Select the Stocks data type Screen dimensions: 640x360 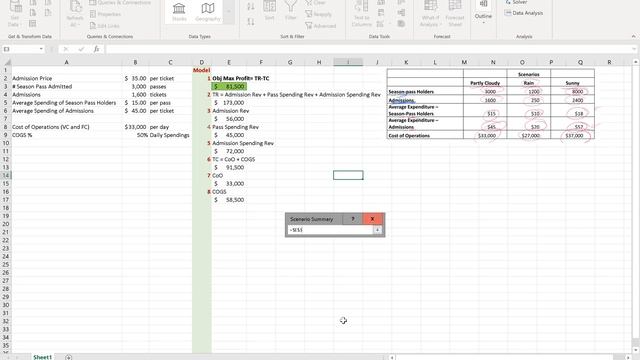179,12
